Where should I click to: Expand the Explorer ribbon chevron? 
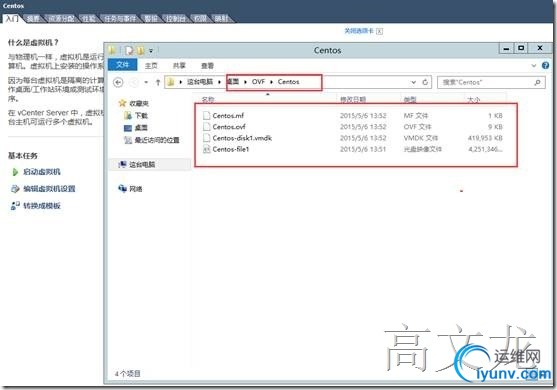[534, 66]
